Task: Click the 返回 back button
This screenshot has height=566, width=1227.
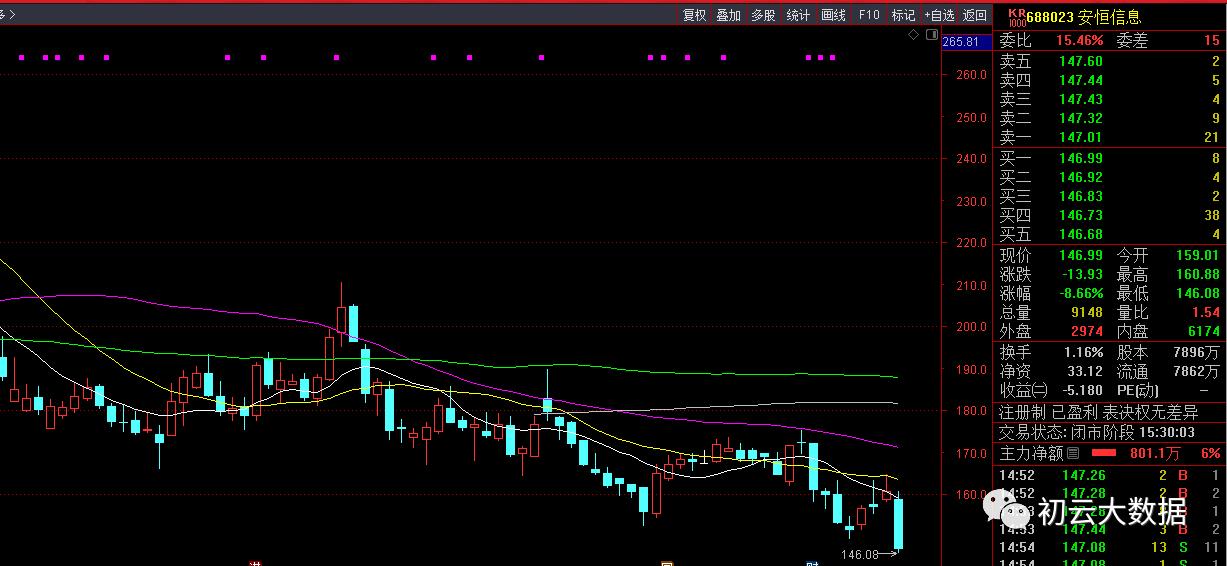Action: [x=974, y=15]
